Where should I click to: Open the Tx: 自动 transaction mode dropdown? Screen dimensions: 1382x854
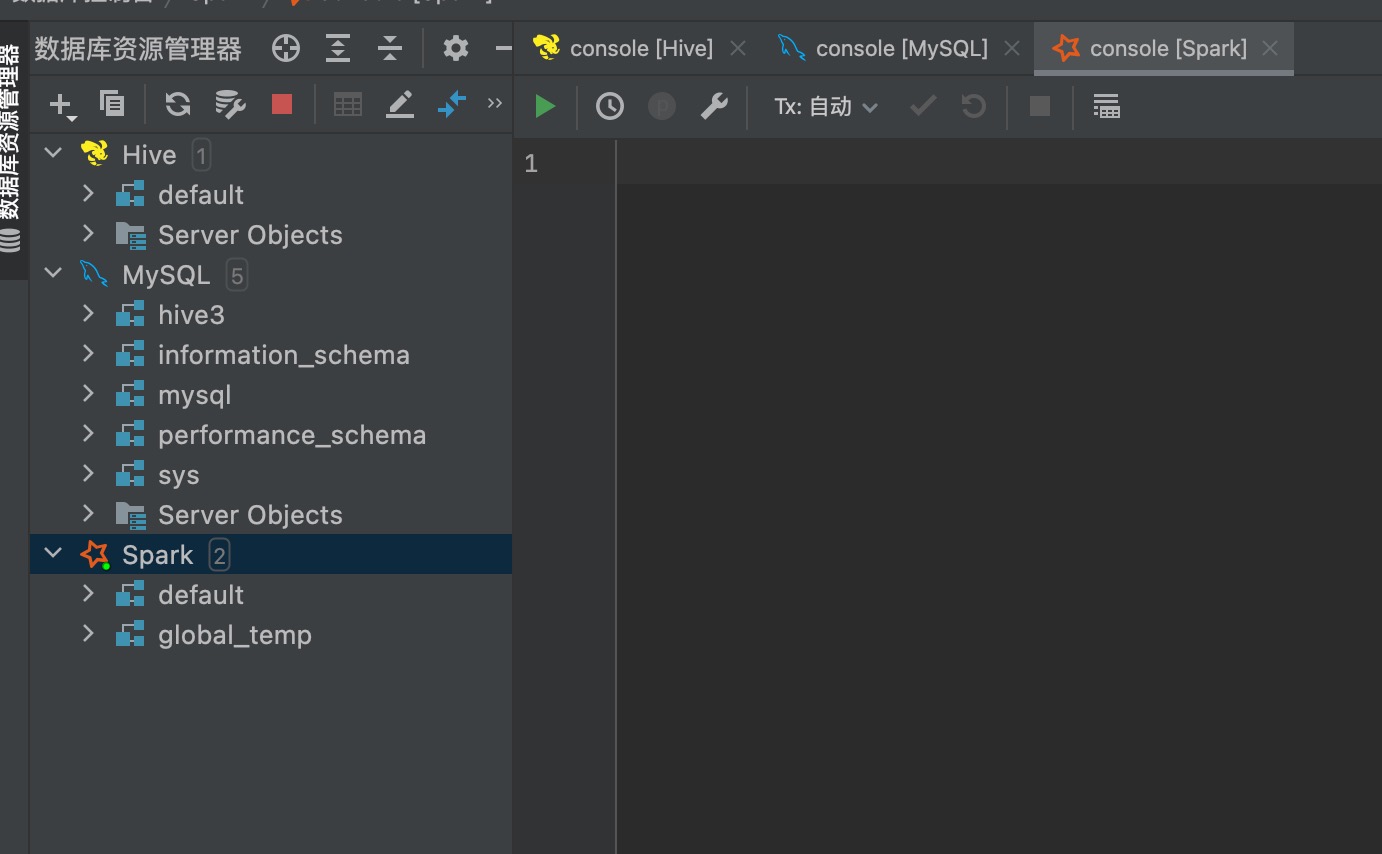pos(825,105)
